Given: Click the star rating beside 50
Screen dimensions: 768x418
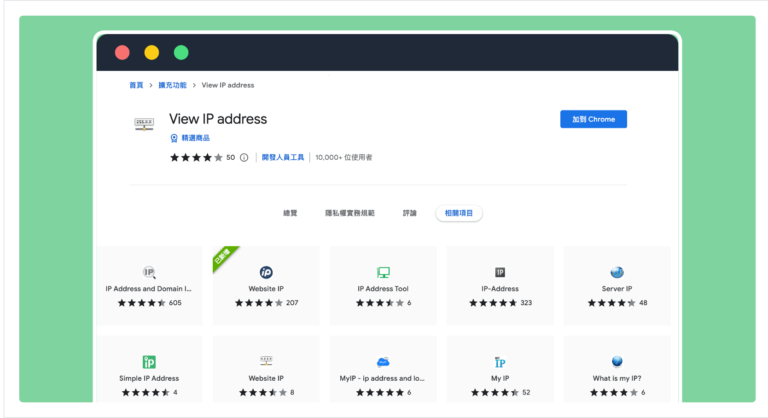Looking at the screenshot, I should click(x=196, y=157).
